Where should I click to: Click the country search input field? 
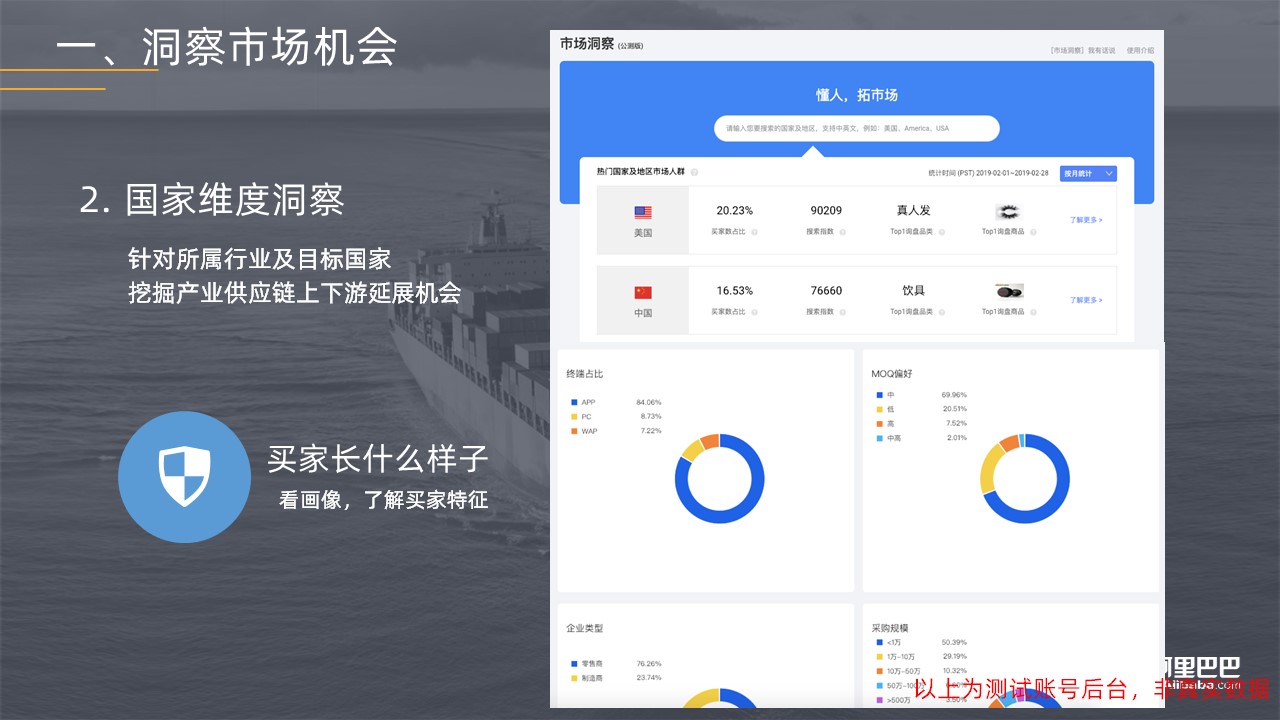pyautogui.click(x=856, y=128)
